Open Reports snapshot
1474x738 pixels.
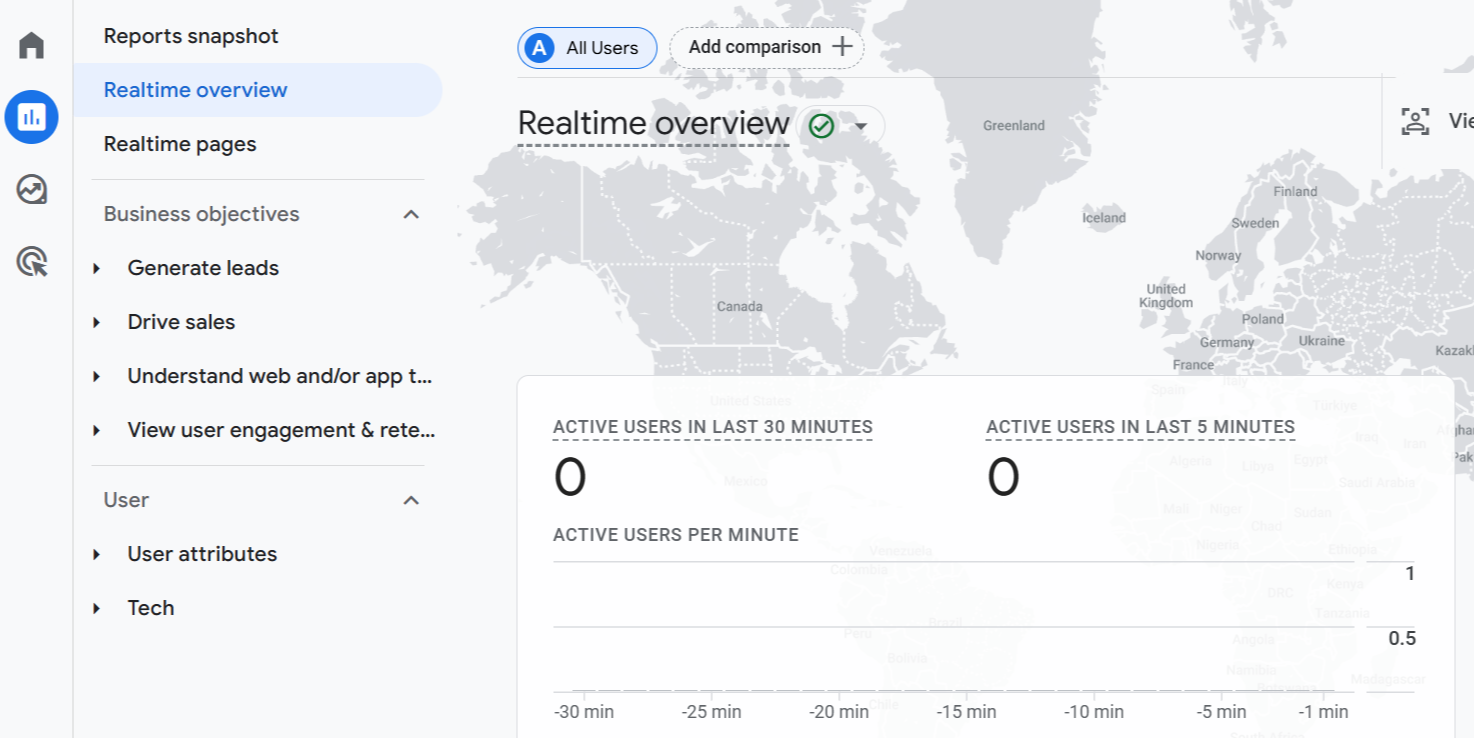click(x=191, y=36)
